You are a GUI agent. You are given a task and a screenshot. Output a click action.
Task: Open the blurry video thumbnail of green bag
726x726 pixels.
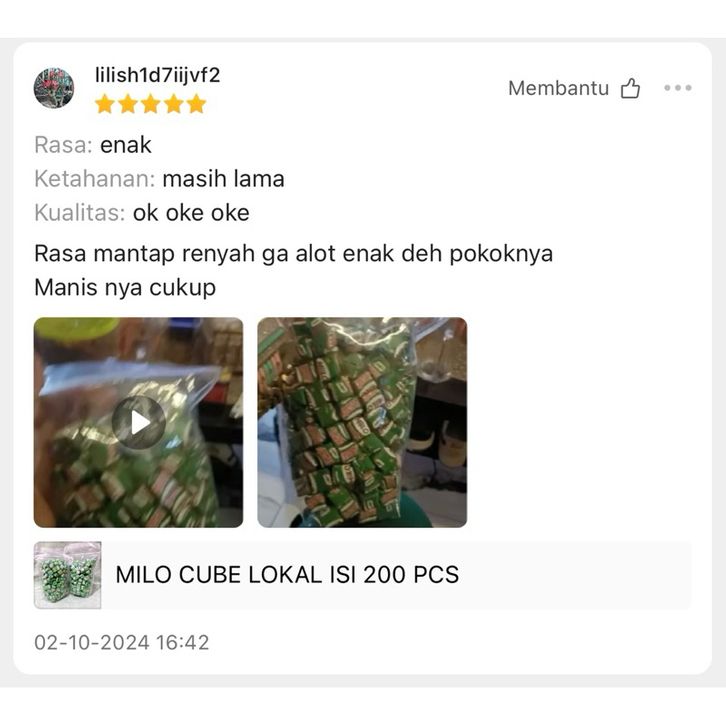pyautogui.click(x=138, y=422)
